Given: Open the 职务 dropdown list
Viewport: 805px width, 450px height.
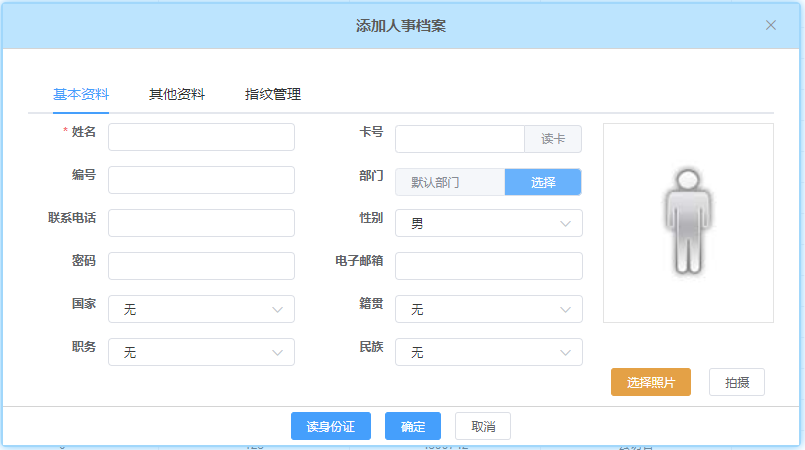Looking at the screenshot, I should click(x=201, y=352).
